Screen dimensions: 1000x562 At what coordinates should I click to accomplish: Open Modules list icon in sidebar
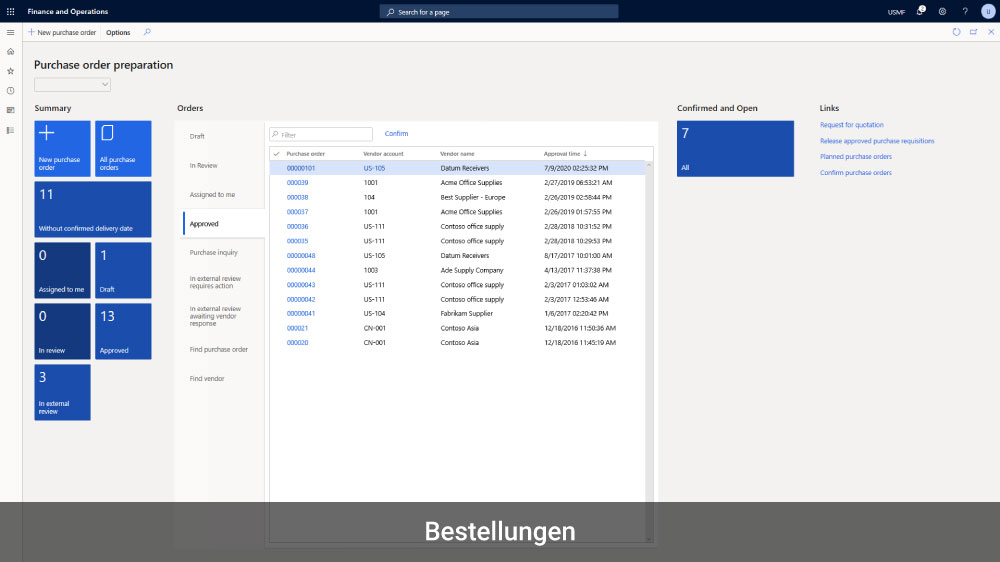pos(10,130)
